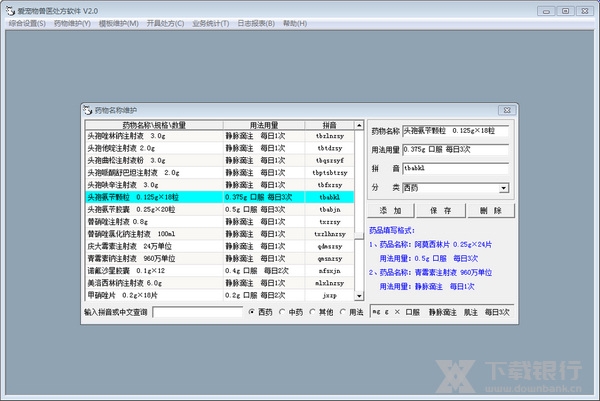Click the drug list scrollbar thumb
This screenshot has width=600, height=401.
coord(359,235)
